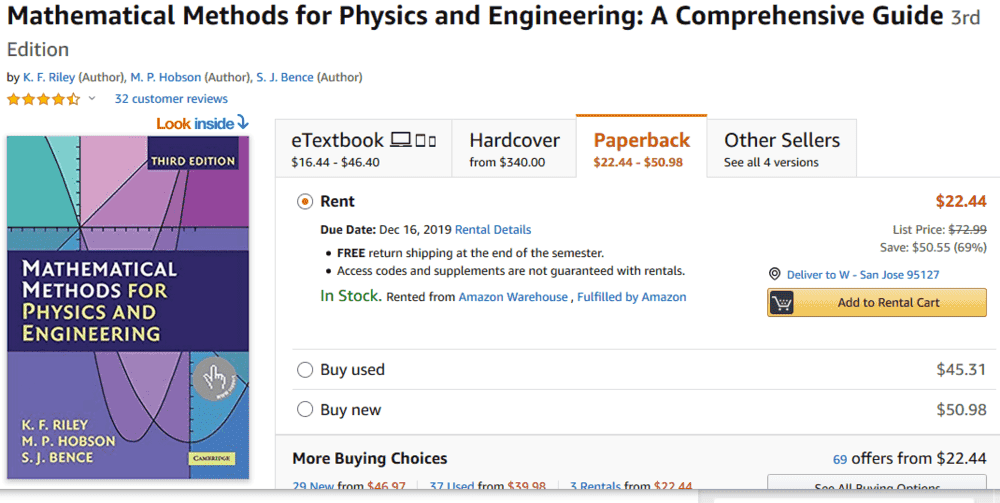1000x503 pixels.
Task: Open the 32 customer reviews link
Action: pyautogui.click(x=171, y=99)
